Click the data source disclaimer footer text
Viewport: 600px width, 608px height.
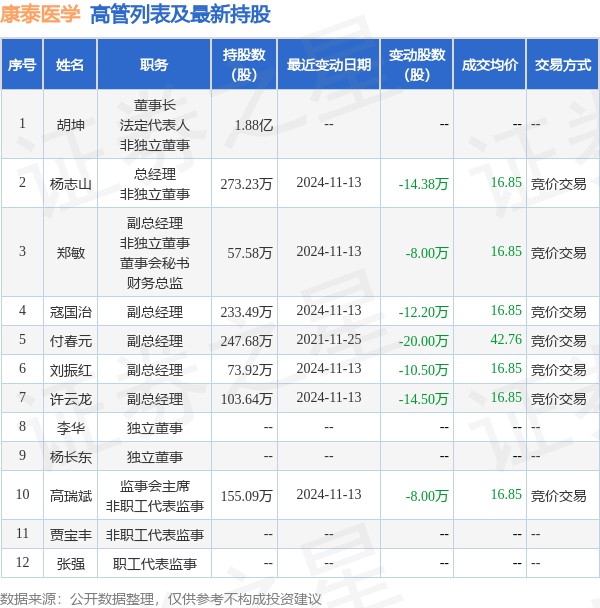pyautogui.click(x=161, y=599)
